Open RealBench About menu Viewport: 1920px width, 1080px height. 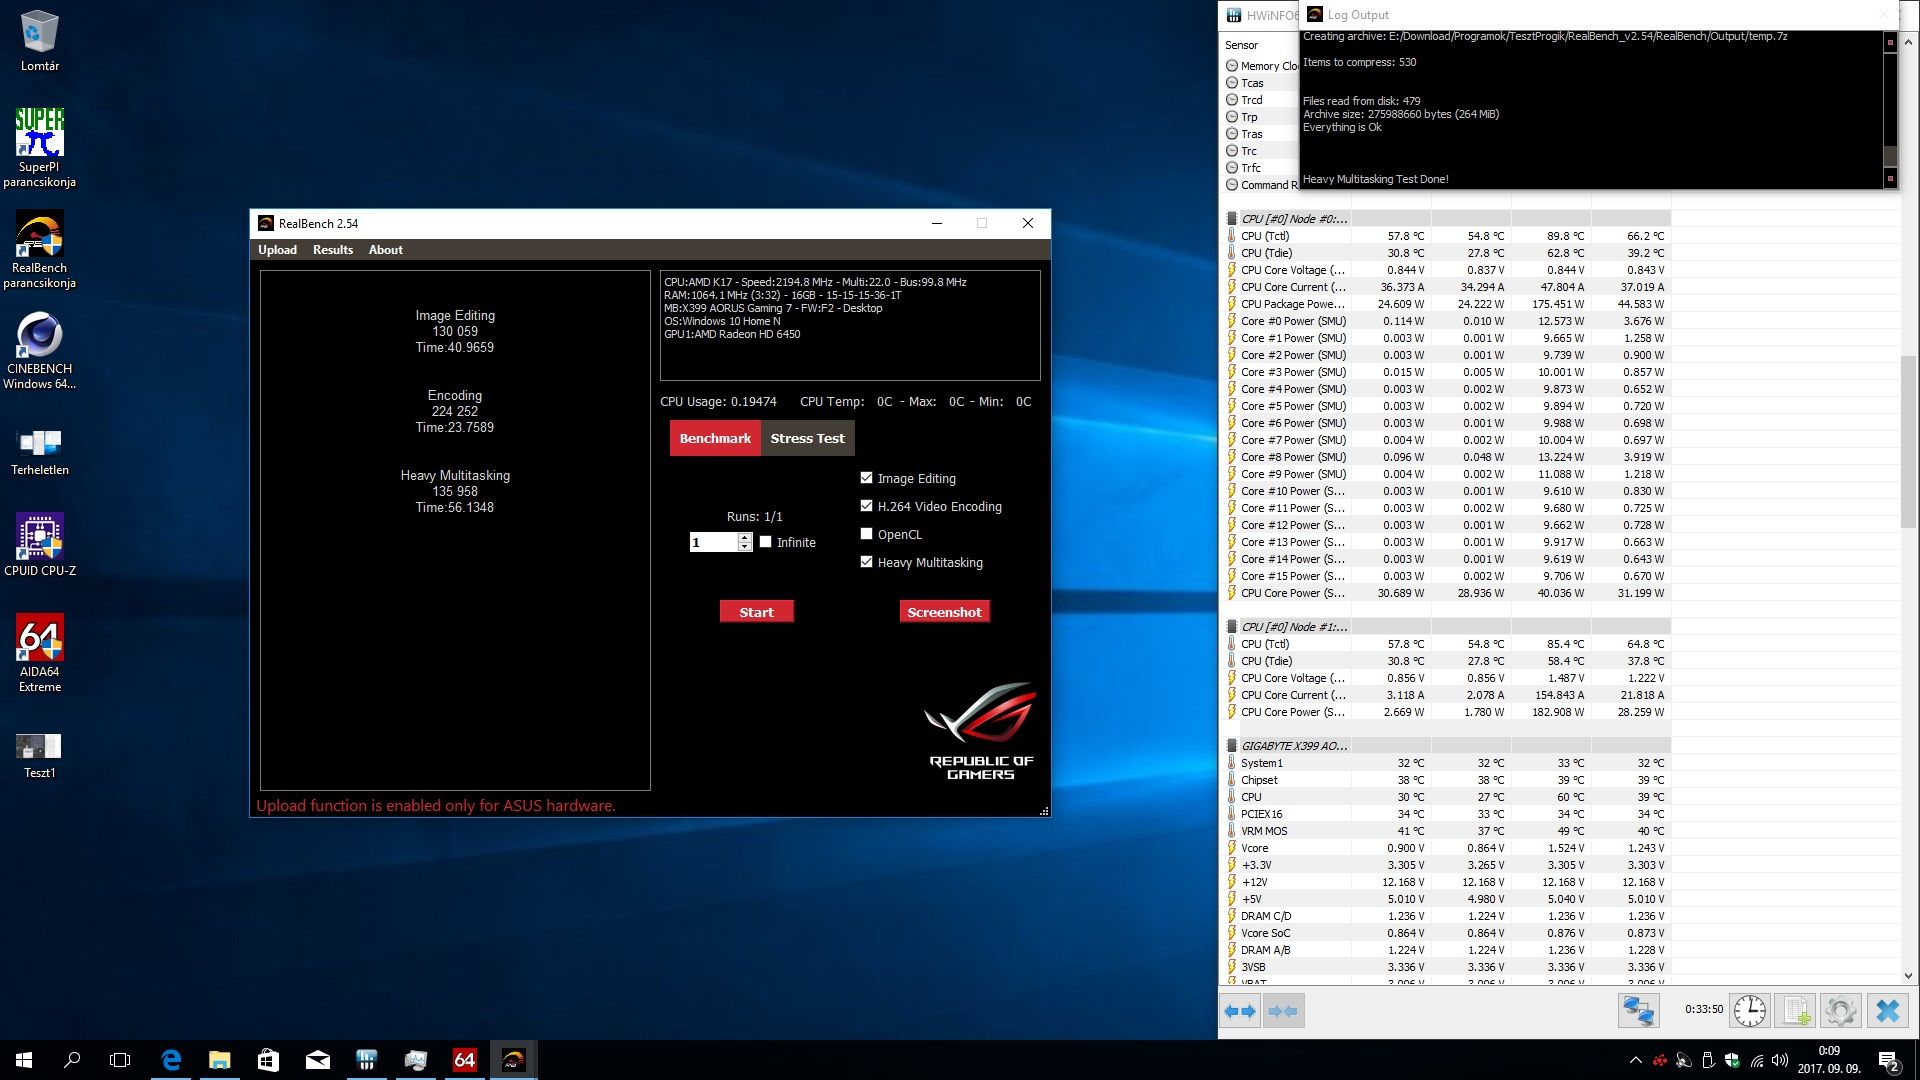[385, 250]
